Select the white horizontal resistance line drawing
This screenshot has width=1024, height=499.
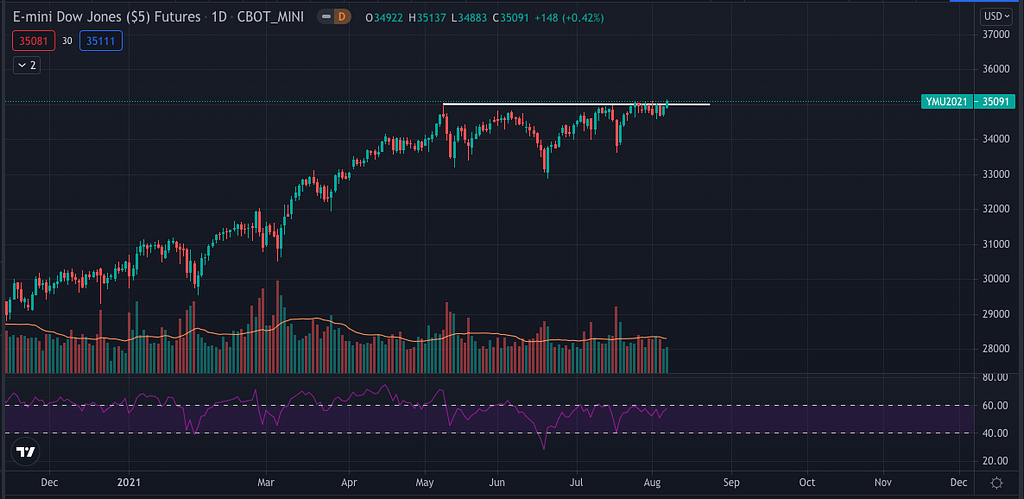click(575, 104)
